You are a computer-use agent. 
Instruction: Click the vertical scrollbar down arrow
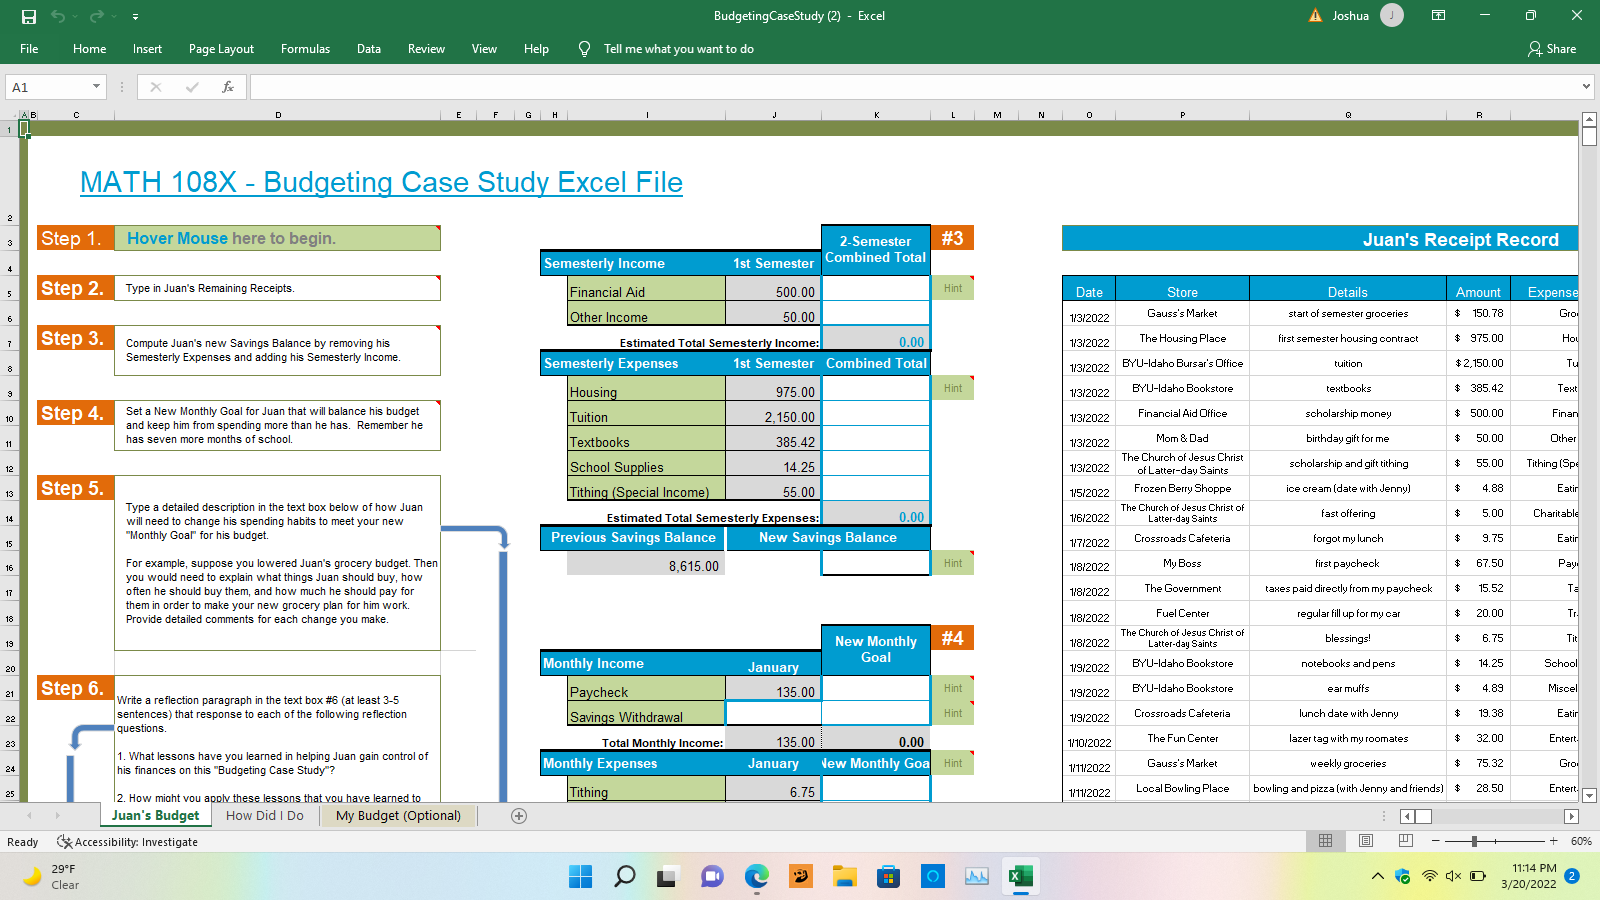1589,794
